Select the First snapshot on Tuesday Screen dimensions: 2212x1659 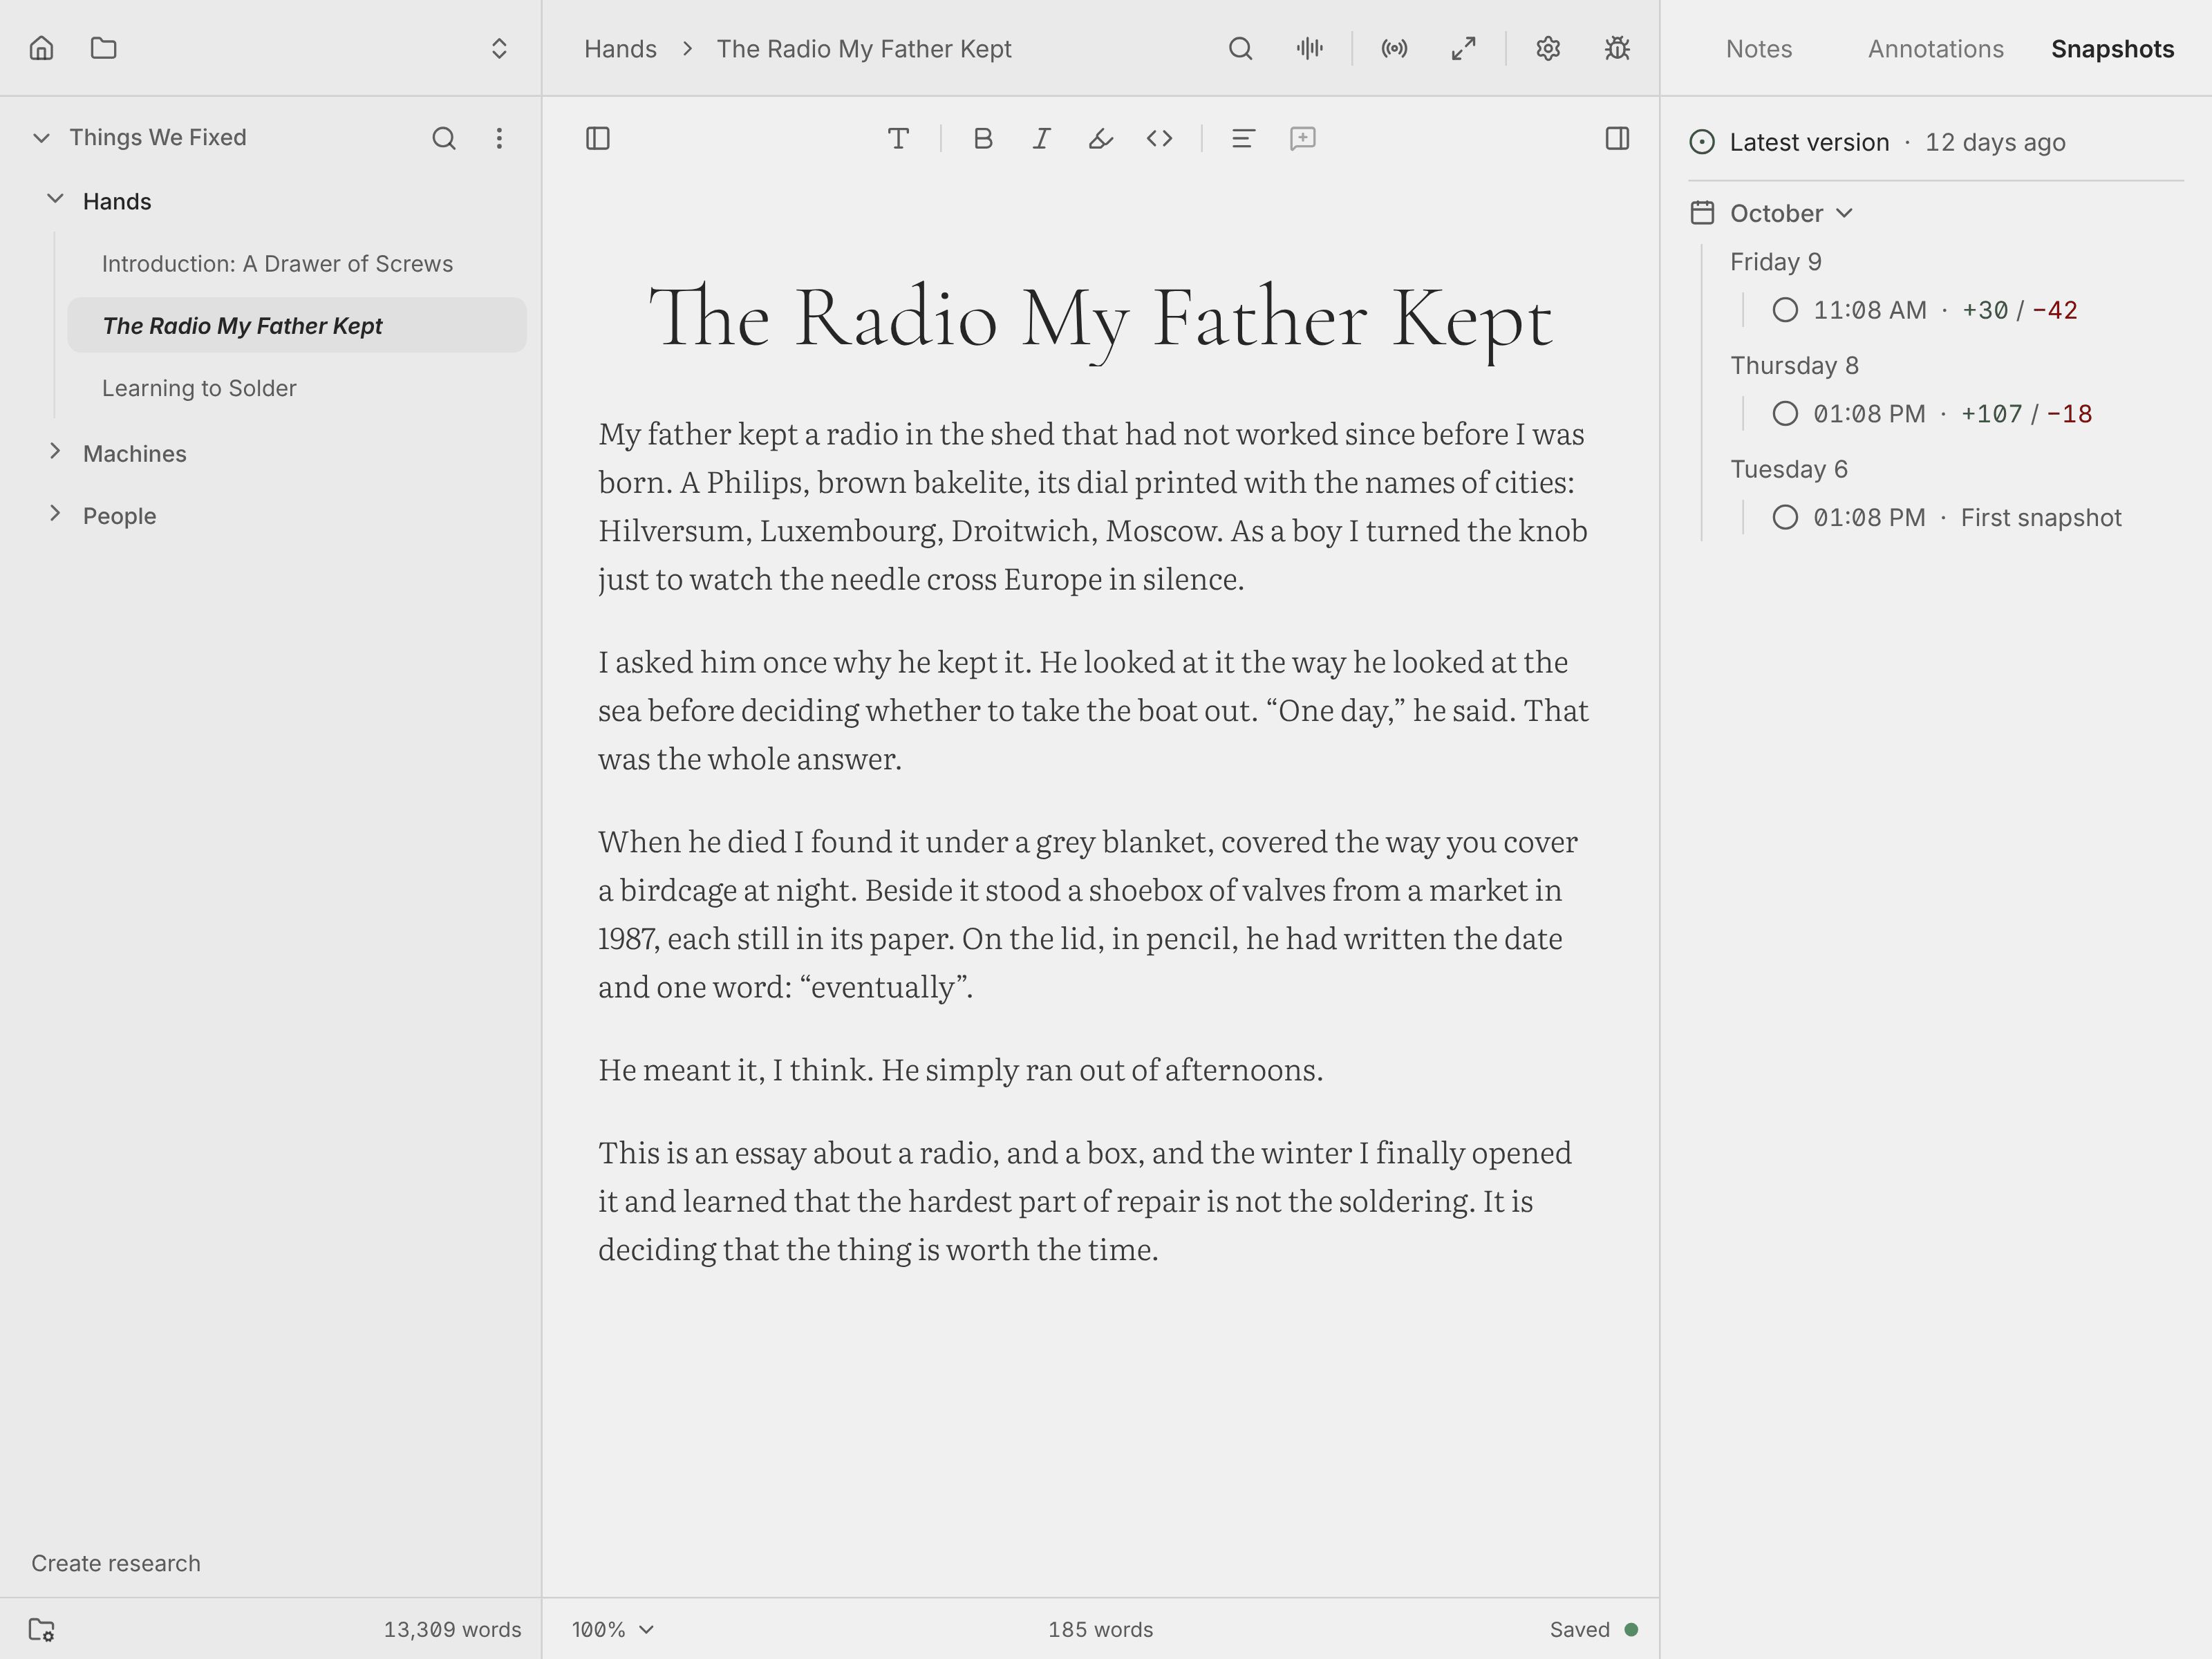[x=1946, y=518]
